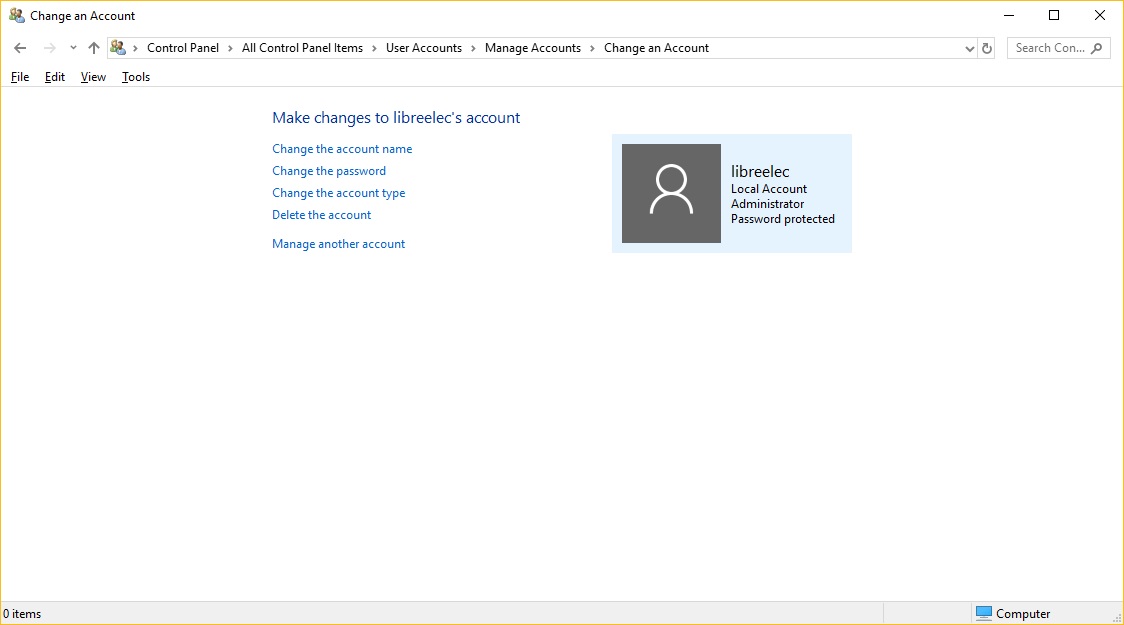Open the File menu

[20, 77]
